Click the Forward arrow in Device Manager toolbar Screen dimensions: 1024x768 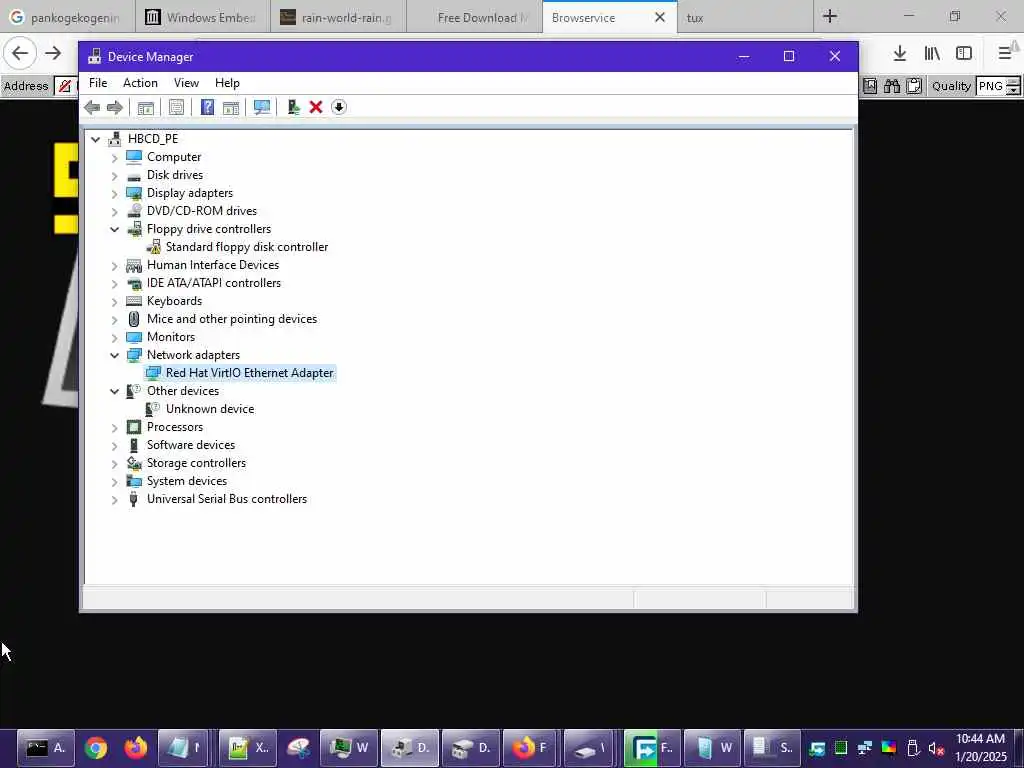click(115, 107)
